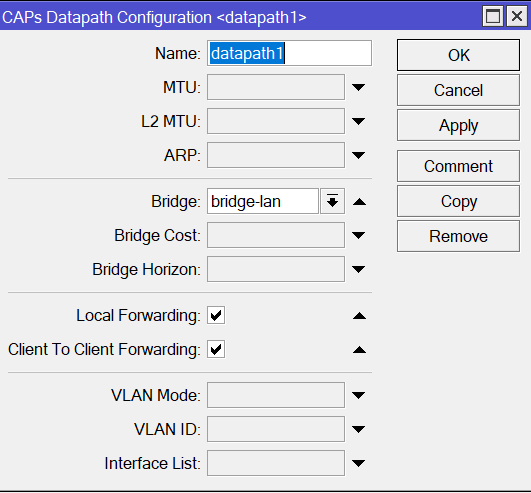Expand the VLAN Mode field arrow
531x493 pixels.
358,395
